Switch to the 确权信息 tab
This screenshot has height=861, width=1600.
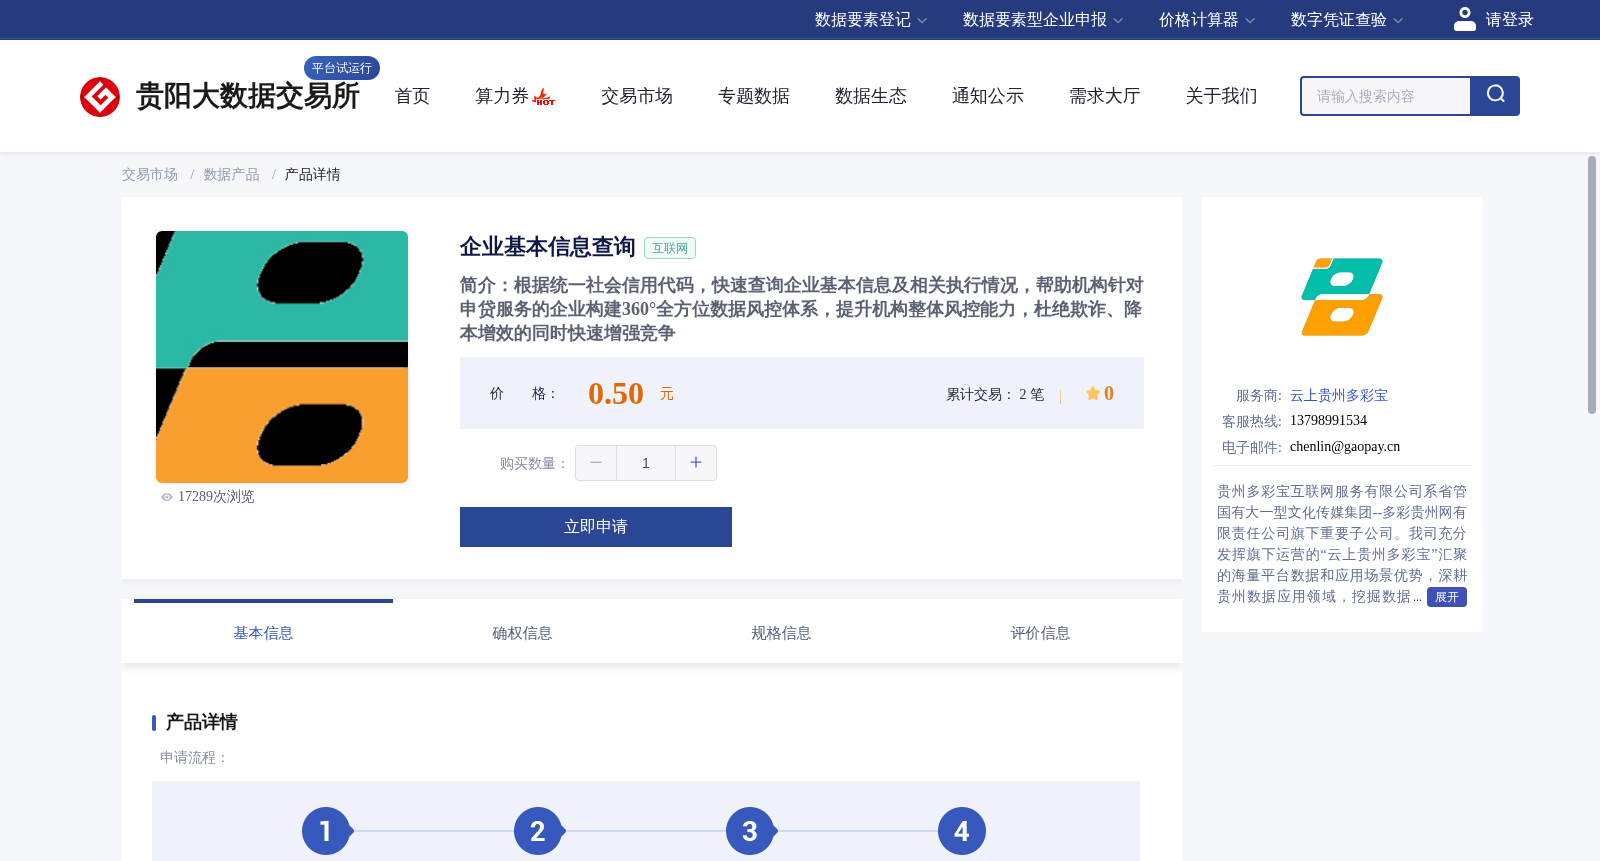click(x=522, y=632)
